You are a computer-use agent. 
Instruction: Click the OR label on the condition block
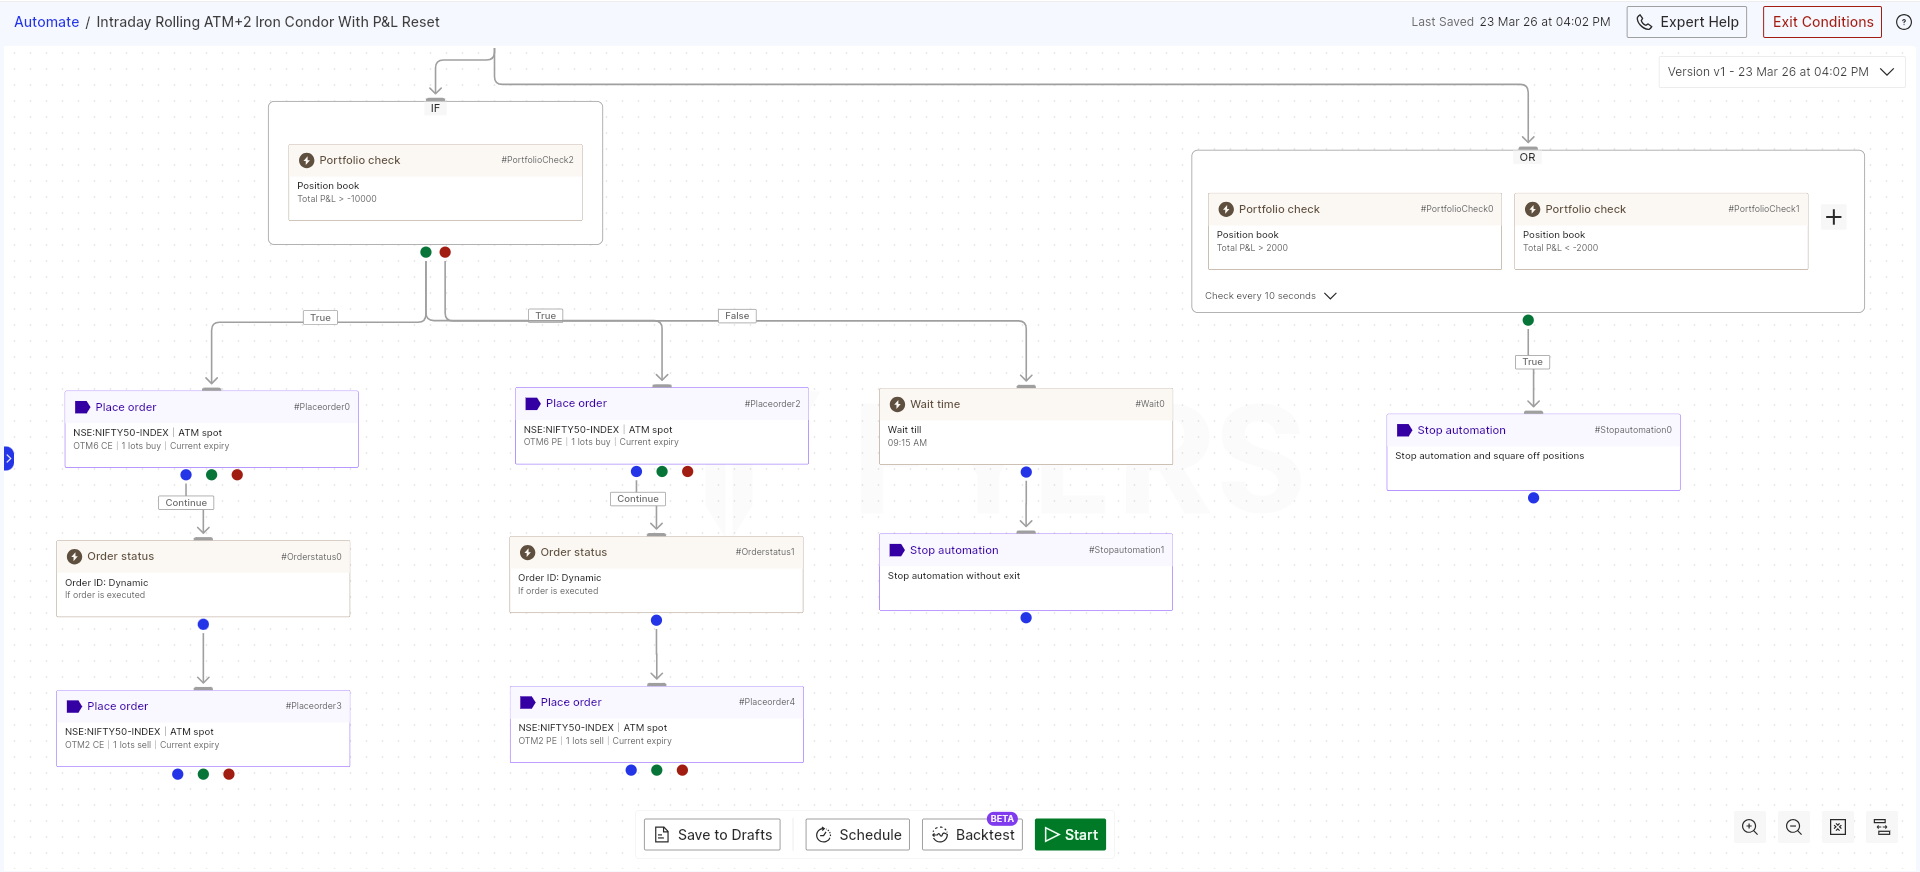1527,157
